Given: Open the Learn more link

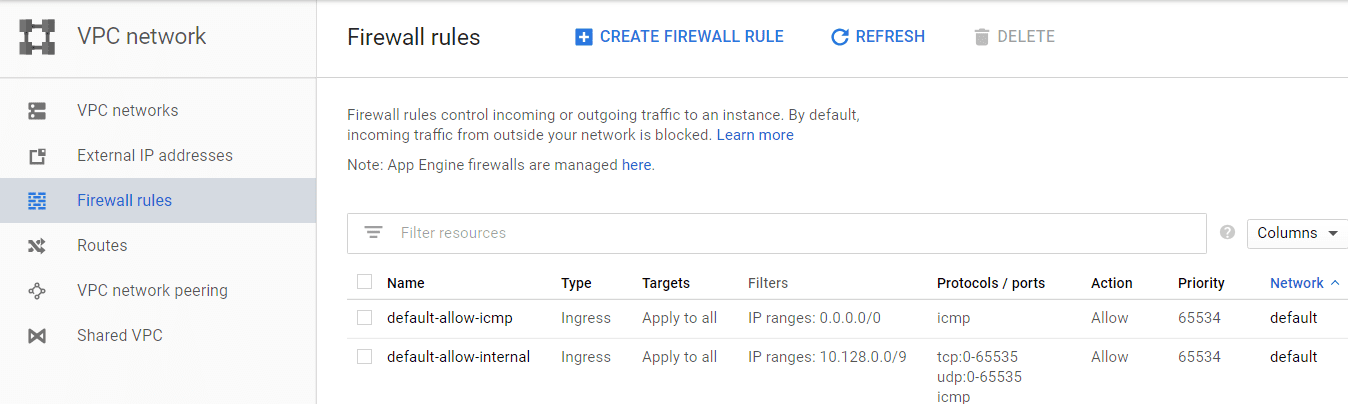Looking at the screenshot, I should click(x=755, y=135).
